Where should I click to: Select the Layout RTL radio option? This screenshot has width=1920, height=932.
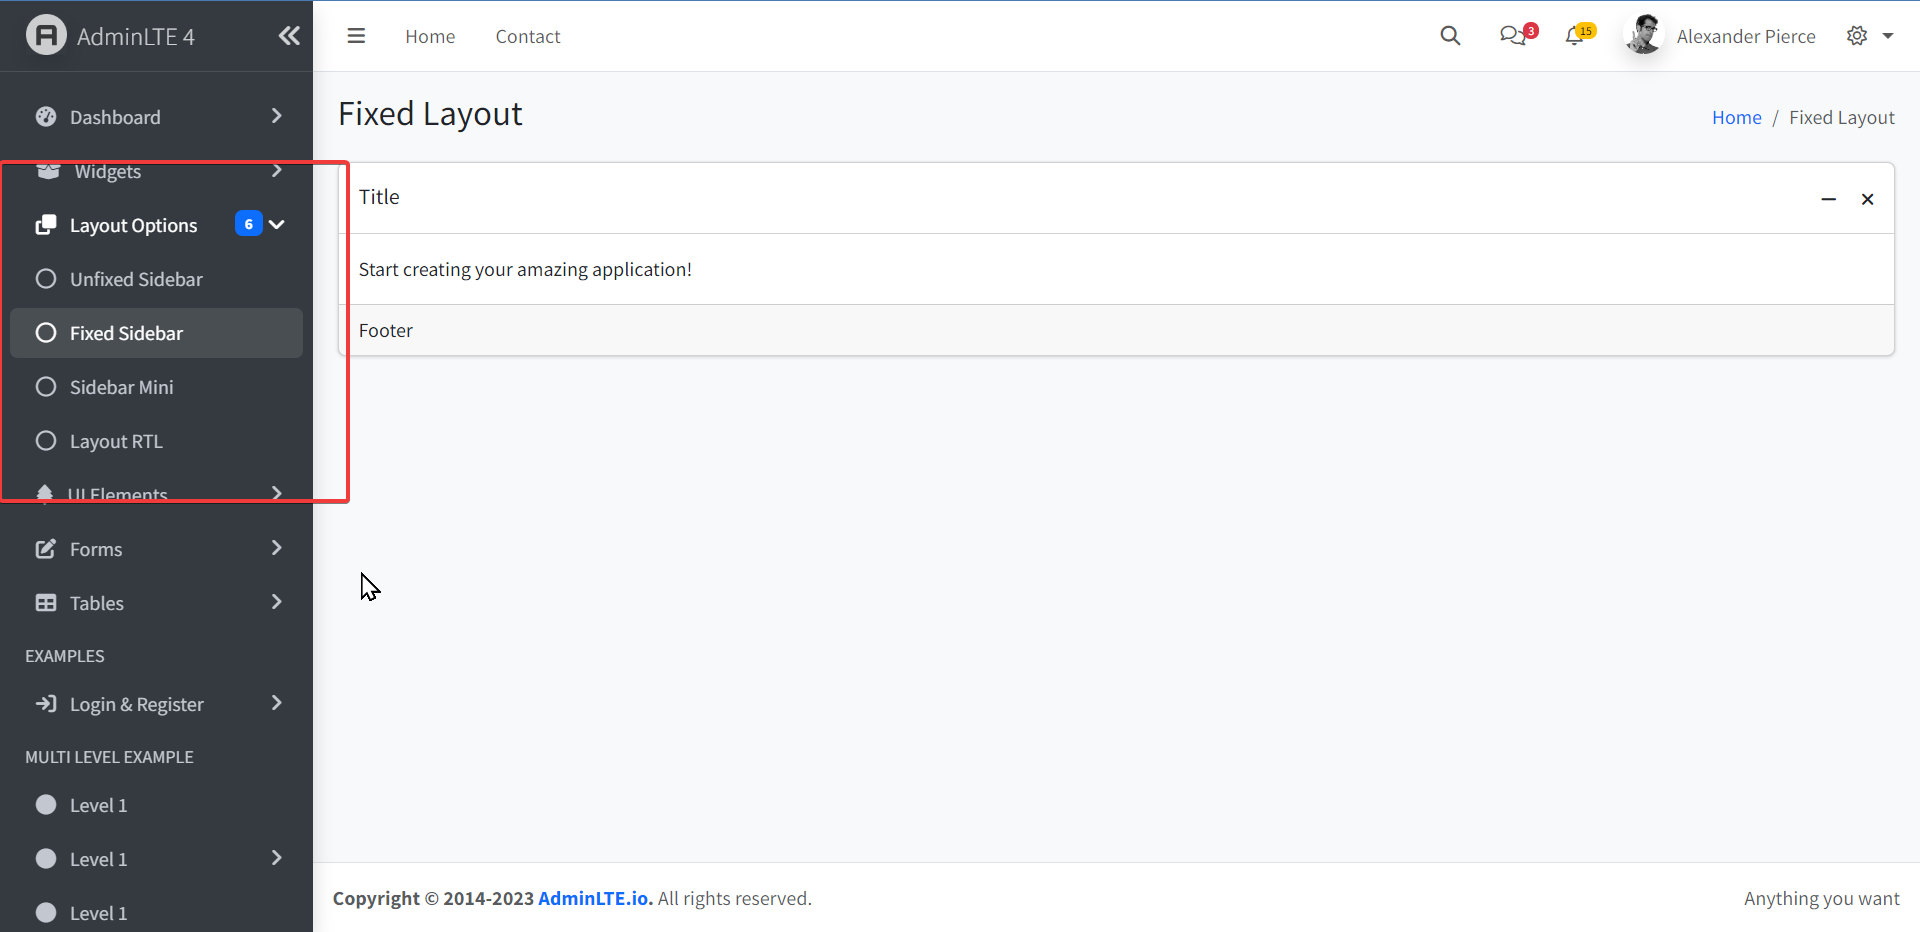point(46,440)
